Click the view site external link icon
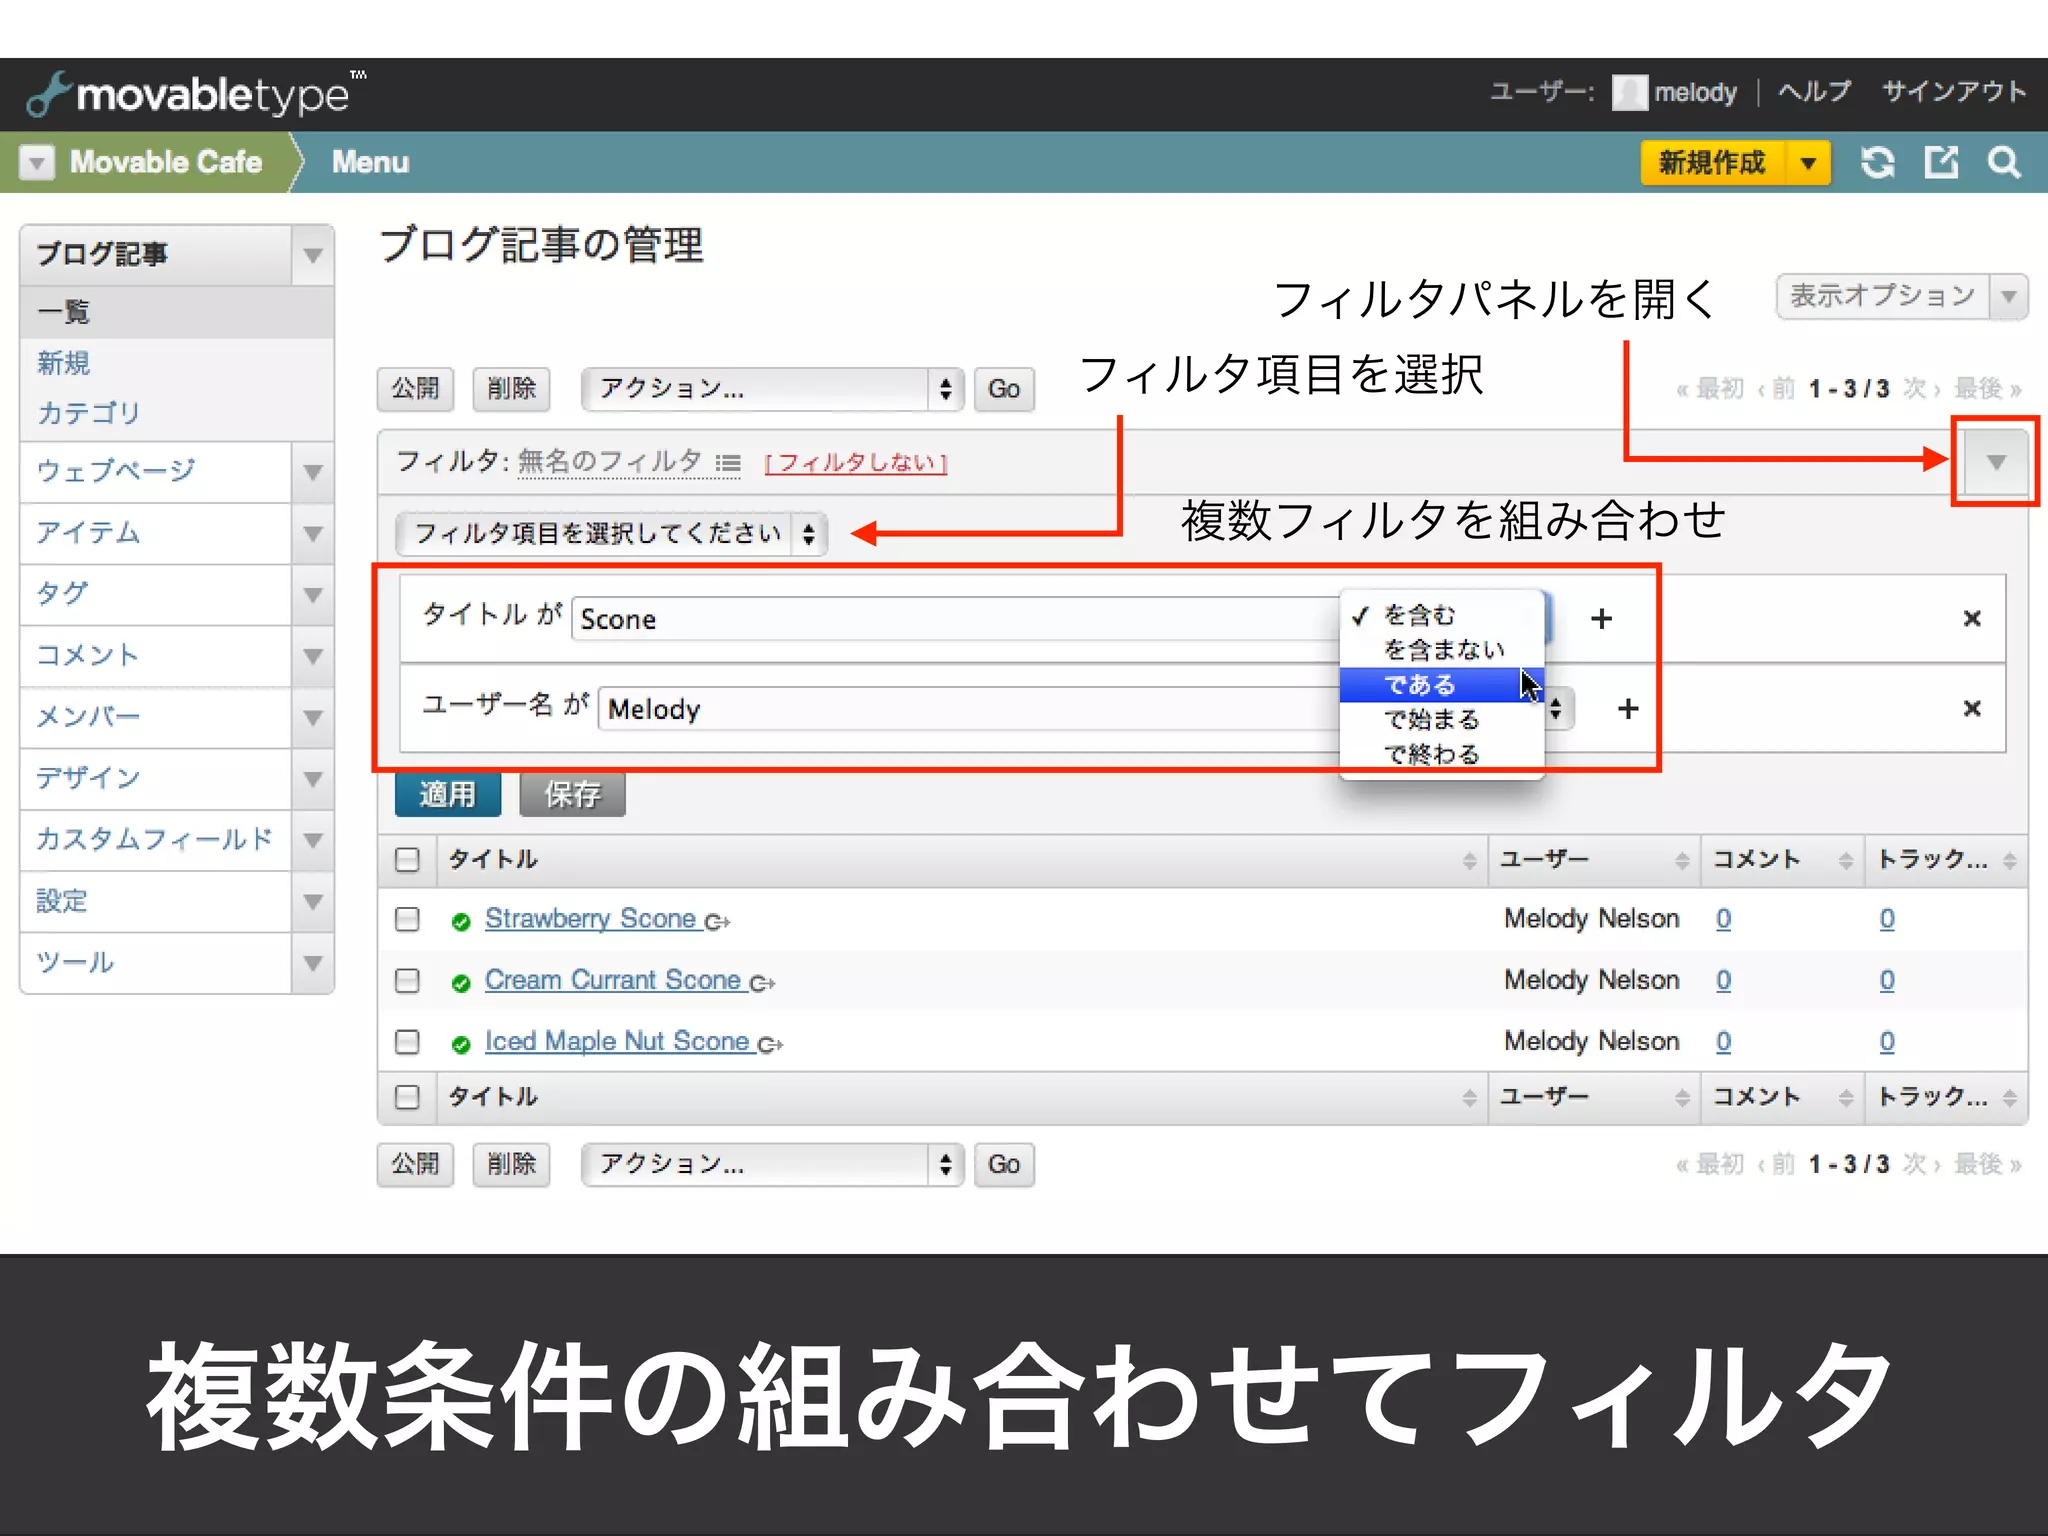Image resolution: width=2048 pixels, height=1536 pixels. pyautogui.click(x=1941, y=162)
